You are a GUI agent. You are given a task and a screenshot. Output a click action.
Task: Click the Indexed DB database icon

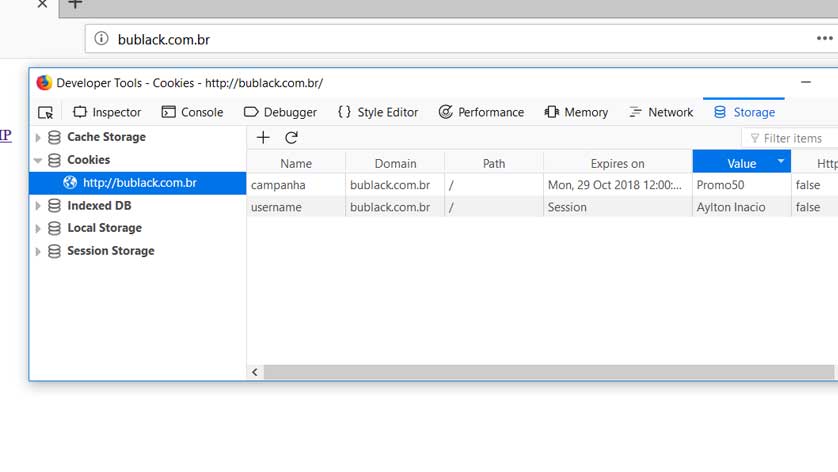point(54,206)
